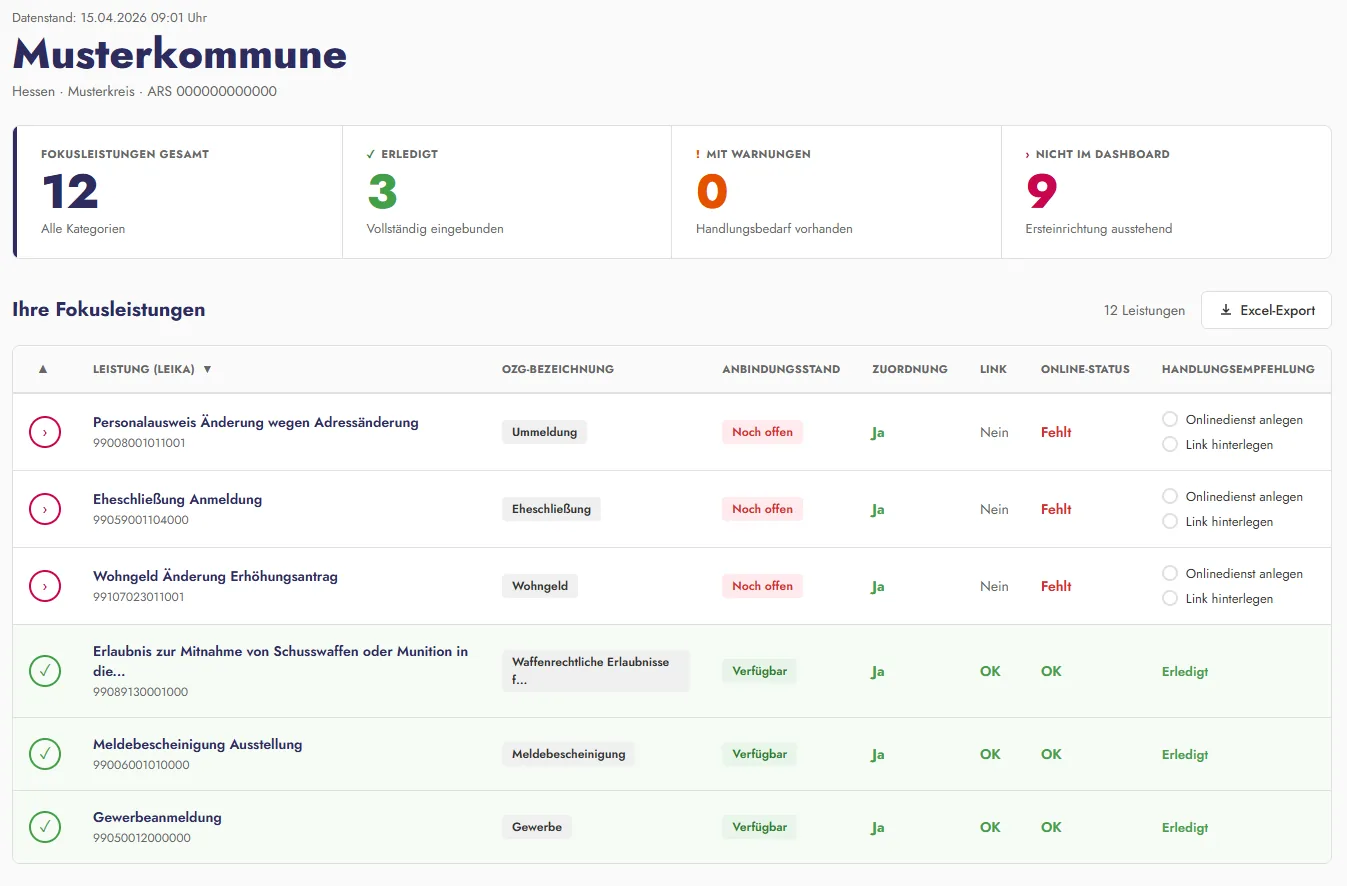Sort by Leistung (LeiKa) column header
Image resolution: width=1347 pixels, height=886 pixels.
click(x=152, y=369)
